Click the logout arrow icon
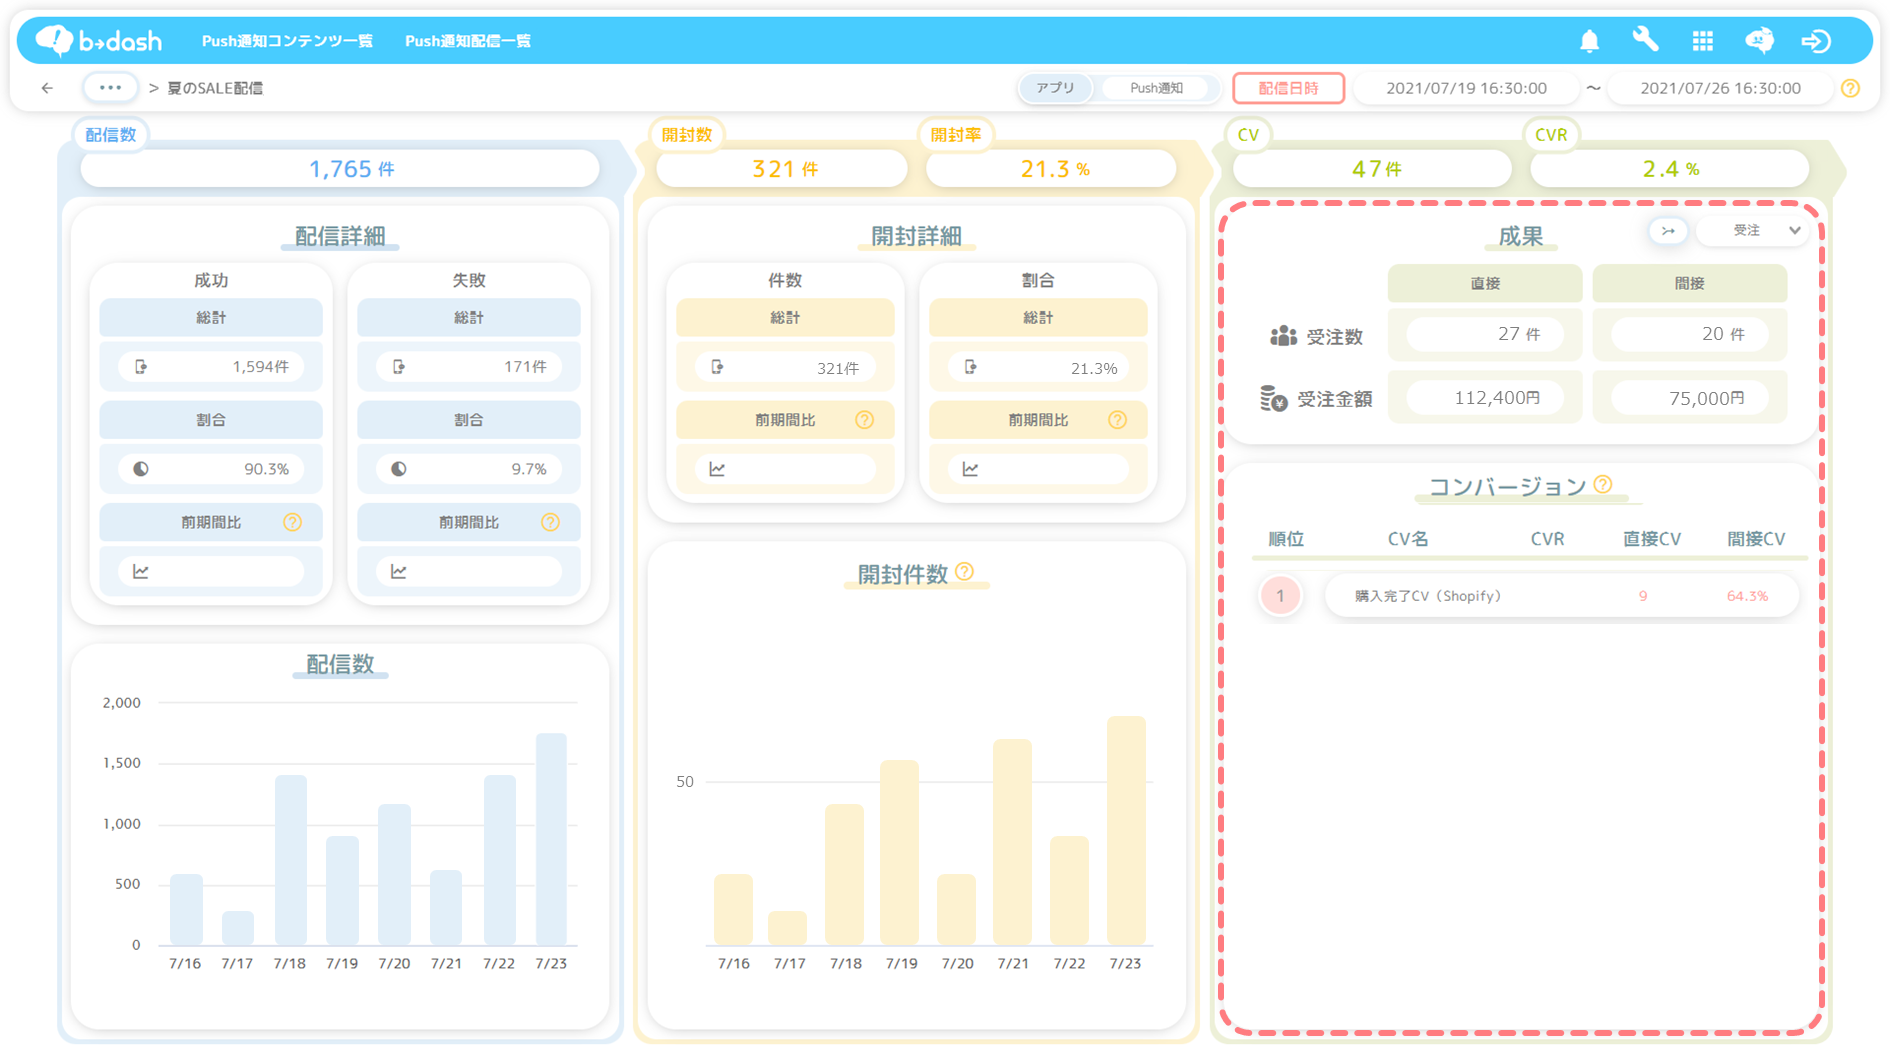Viewport: 1890px width, 1063px height. (x=1816, y=40)
